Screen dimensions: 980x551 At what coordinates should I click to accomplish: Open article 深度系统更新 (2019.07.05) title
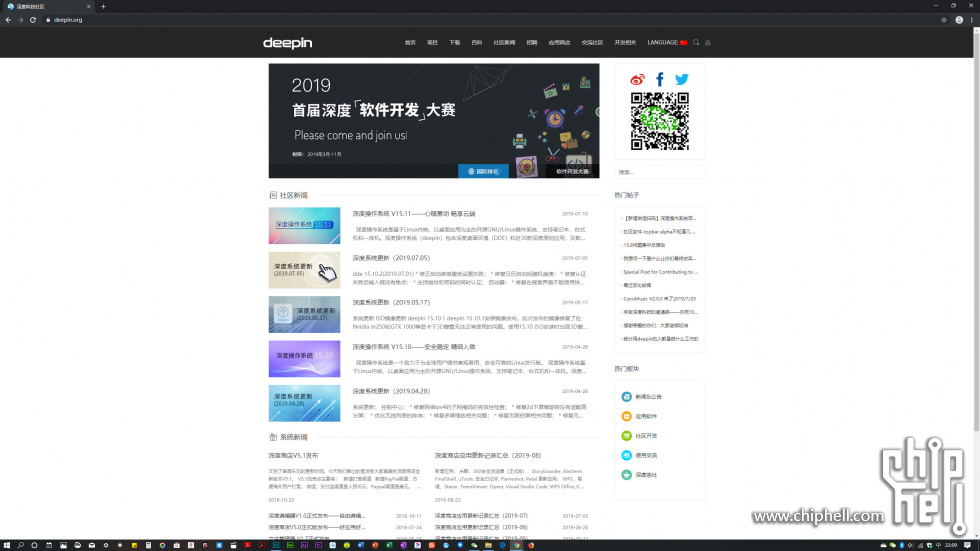click(391, 258)
